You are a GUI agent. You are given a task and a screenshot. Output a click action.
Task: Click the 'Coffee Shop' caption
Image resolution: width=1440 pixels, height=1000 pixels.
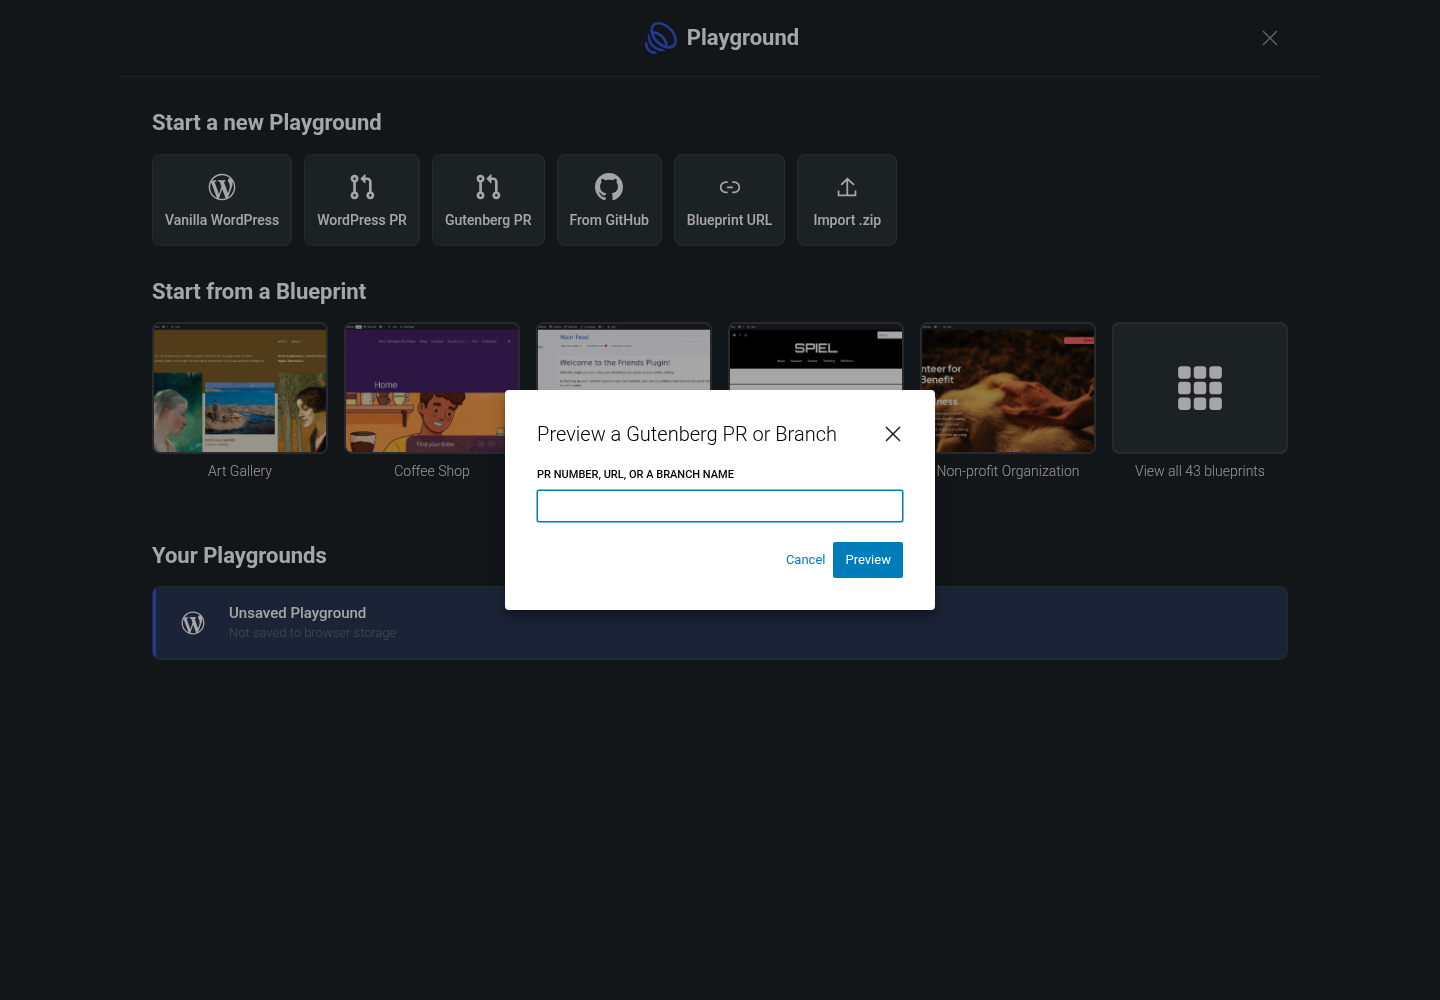432,471
